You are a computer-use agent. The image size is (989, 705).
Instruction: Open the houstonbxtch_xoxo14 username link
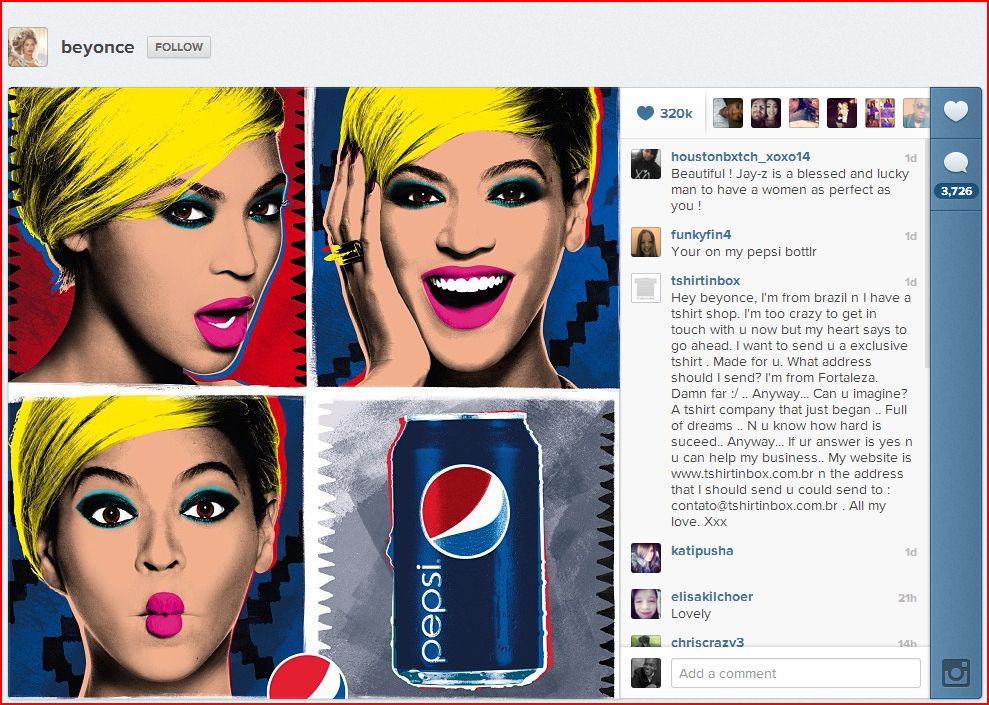click(x=740, y=156)
